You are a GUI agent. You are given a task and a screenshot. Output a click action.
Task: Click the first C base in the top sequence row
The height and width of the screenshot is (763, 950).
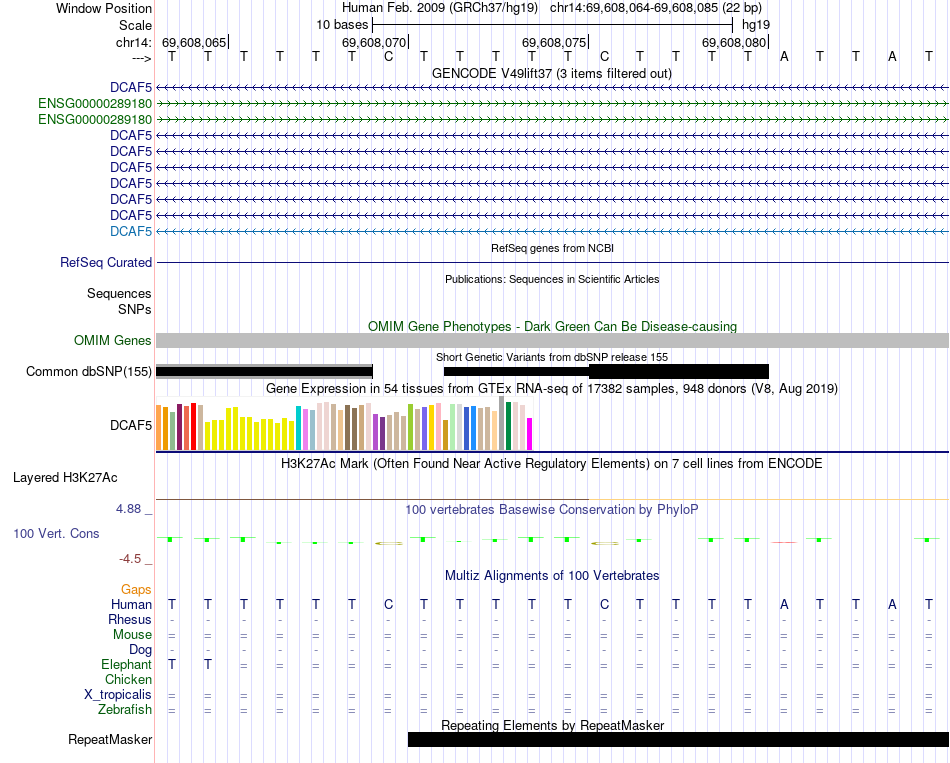click(x=388, y=57)
